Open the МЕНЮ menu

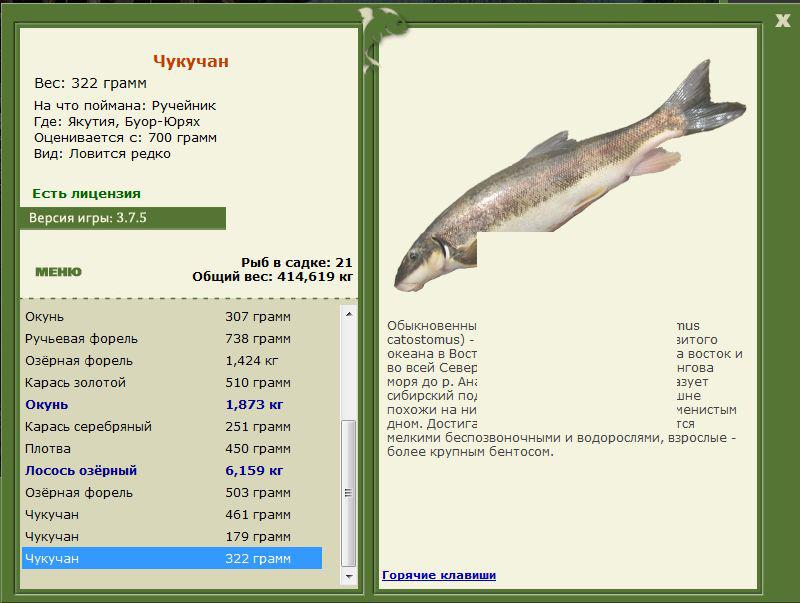[58, 272]
